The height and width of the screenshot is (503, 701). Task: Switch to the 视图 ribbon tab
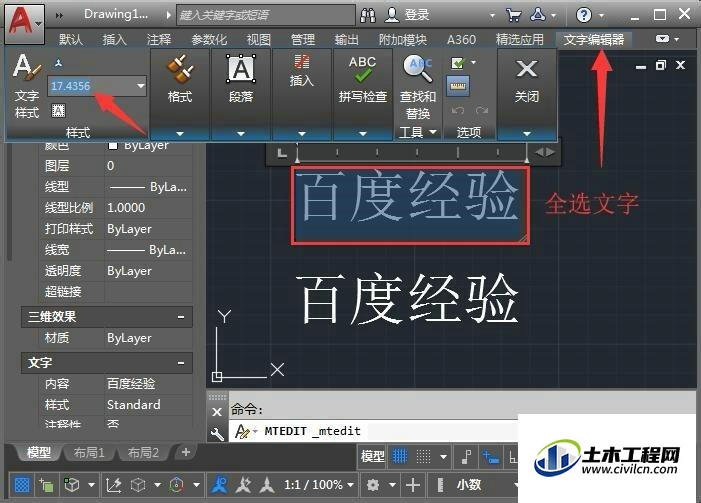(x=258, y=40)
